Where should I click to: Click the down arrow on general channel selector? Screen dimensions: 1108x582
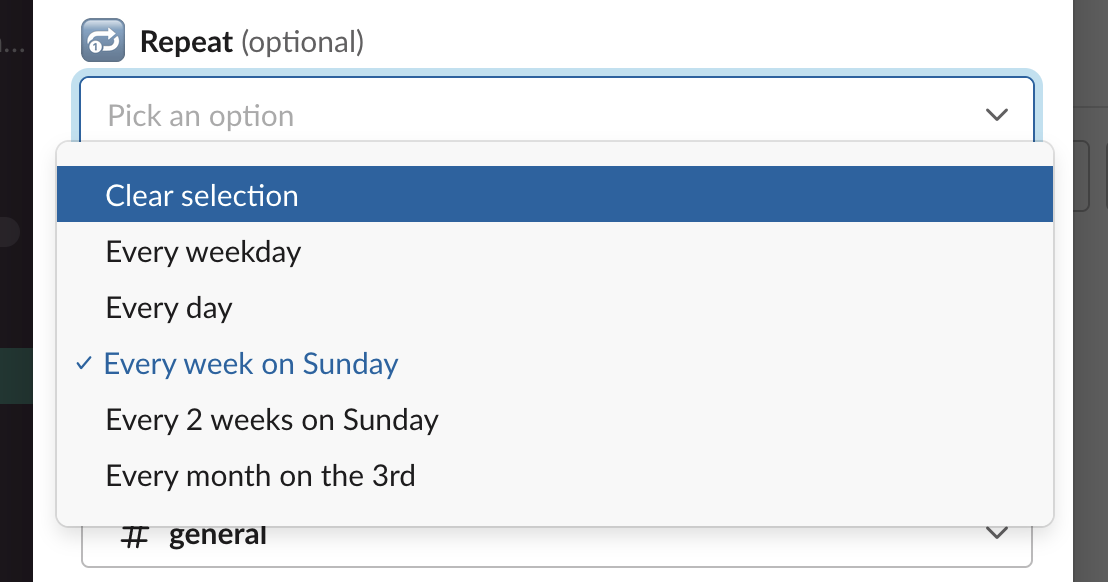(x=996, y=534)
